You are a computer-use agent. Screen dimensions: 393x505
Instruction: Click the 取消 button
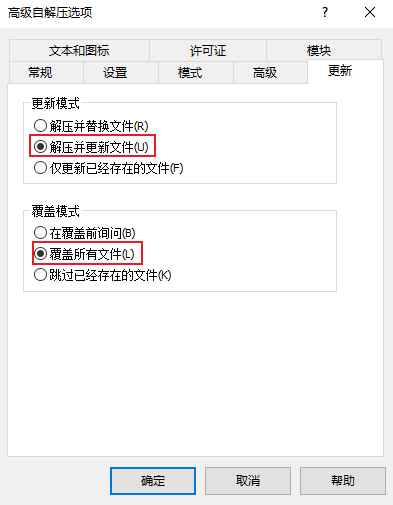coord(248,481)
